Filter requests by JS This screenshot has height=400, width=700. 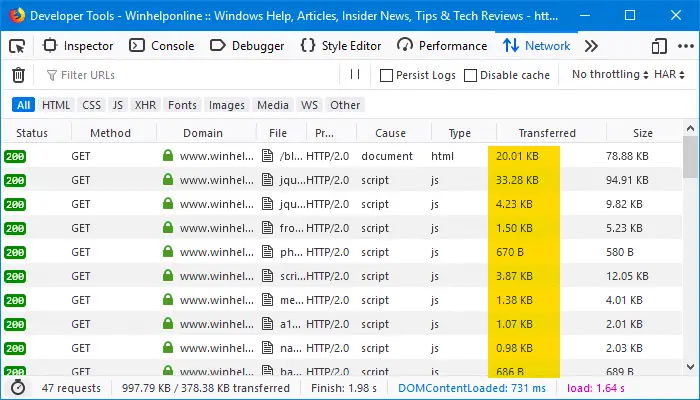[x=117, y=105]
